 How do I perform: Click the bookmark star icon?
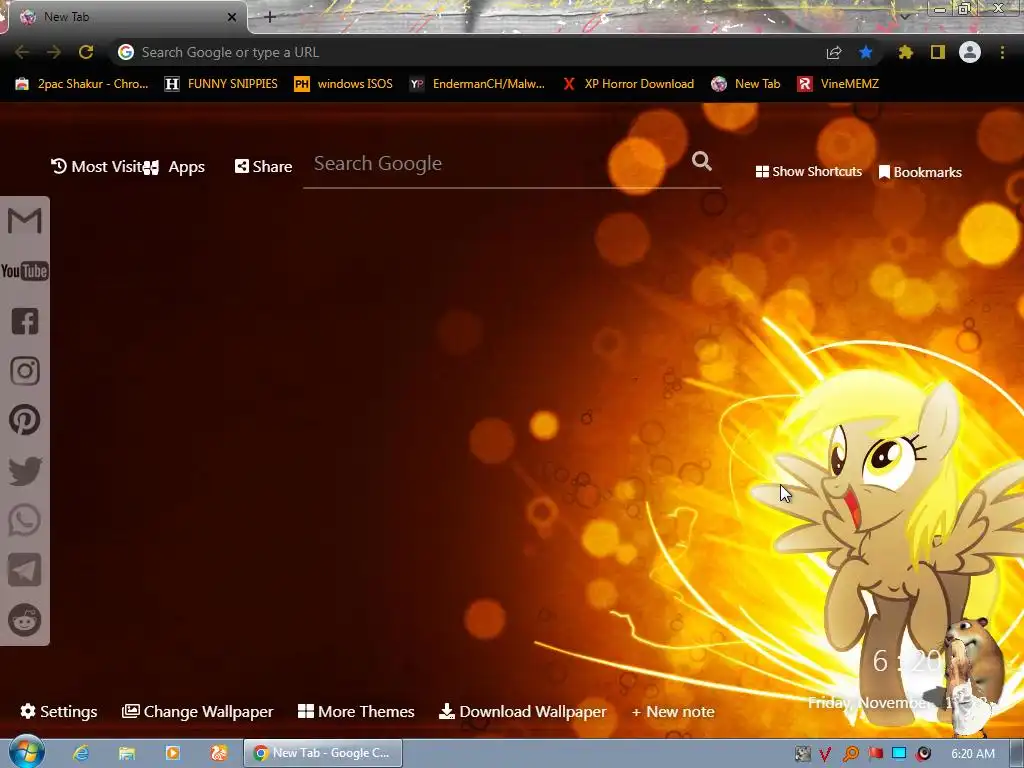pos(866,52)
